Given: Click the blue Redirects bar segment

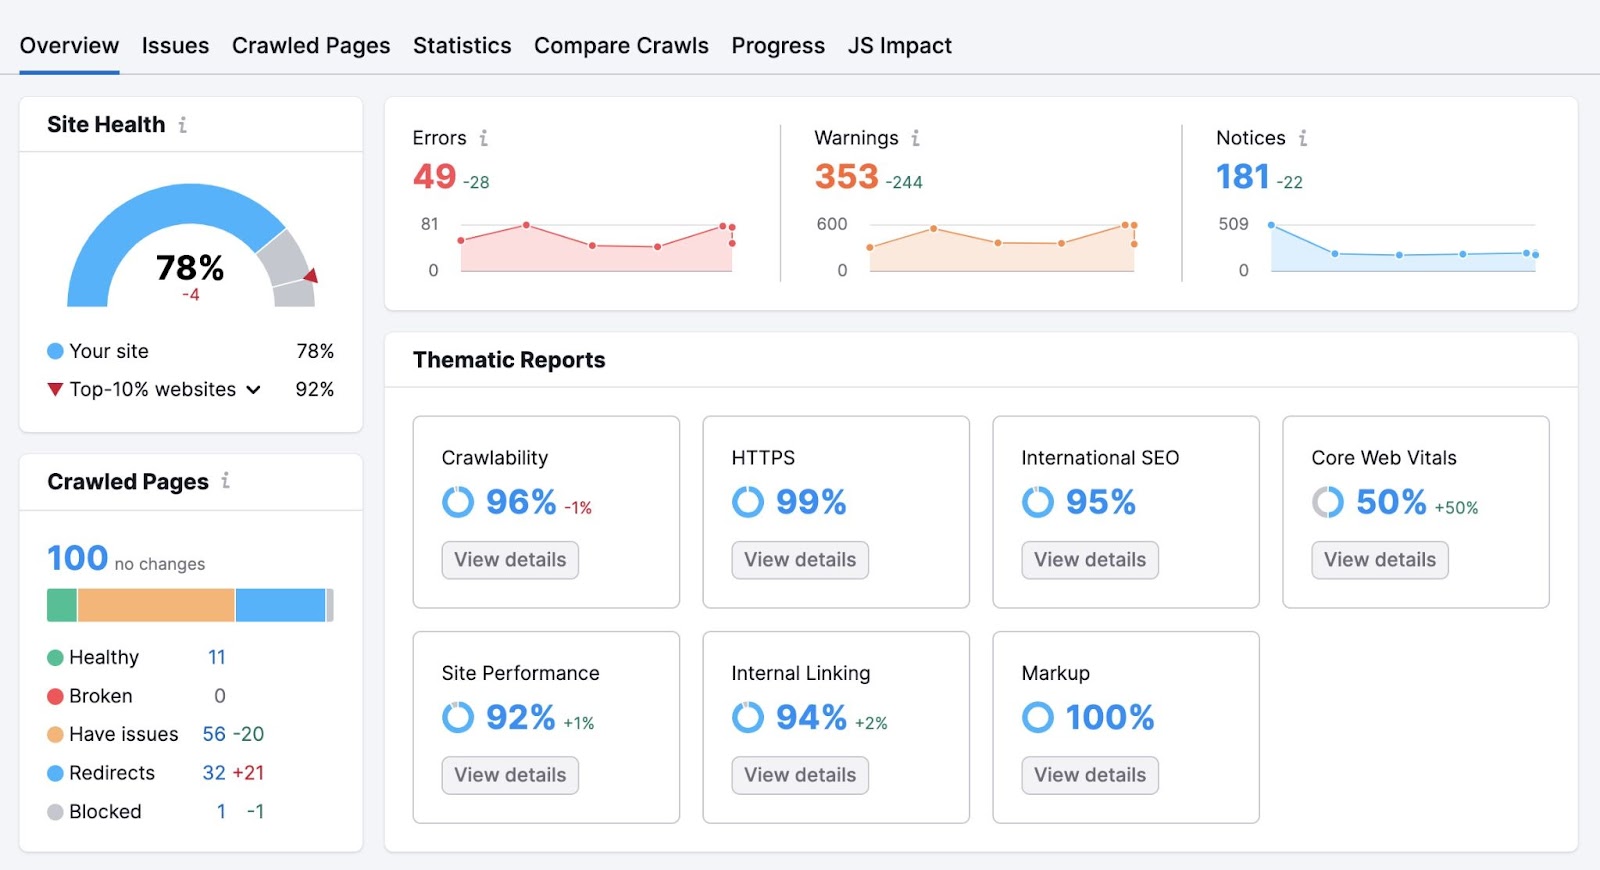Looking at the screenshot, I should [x=280, y=605].
